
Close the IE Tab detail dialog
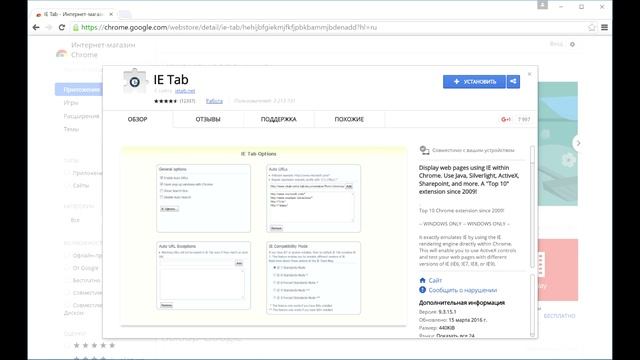coord(529,74)
